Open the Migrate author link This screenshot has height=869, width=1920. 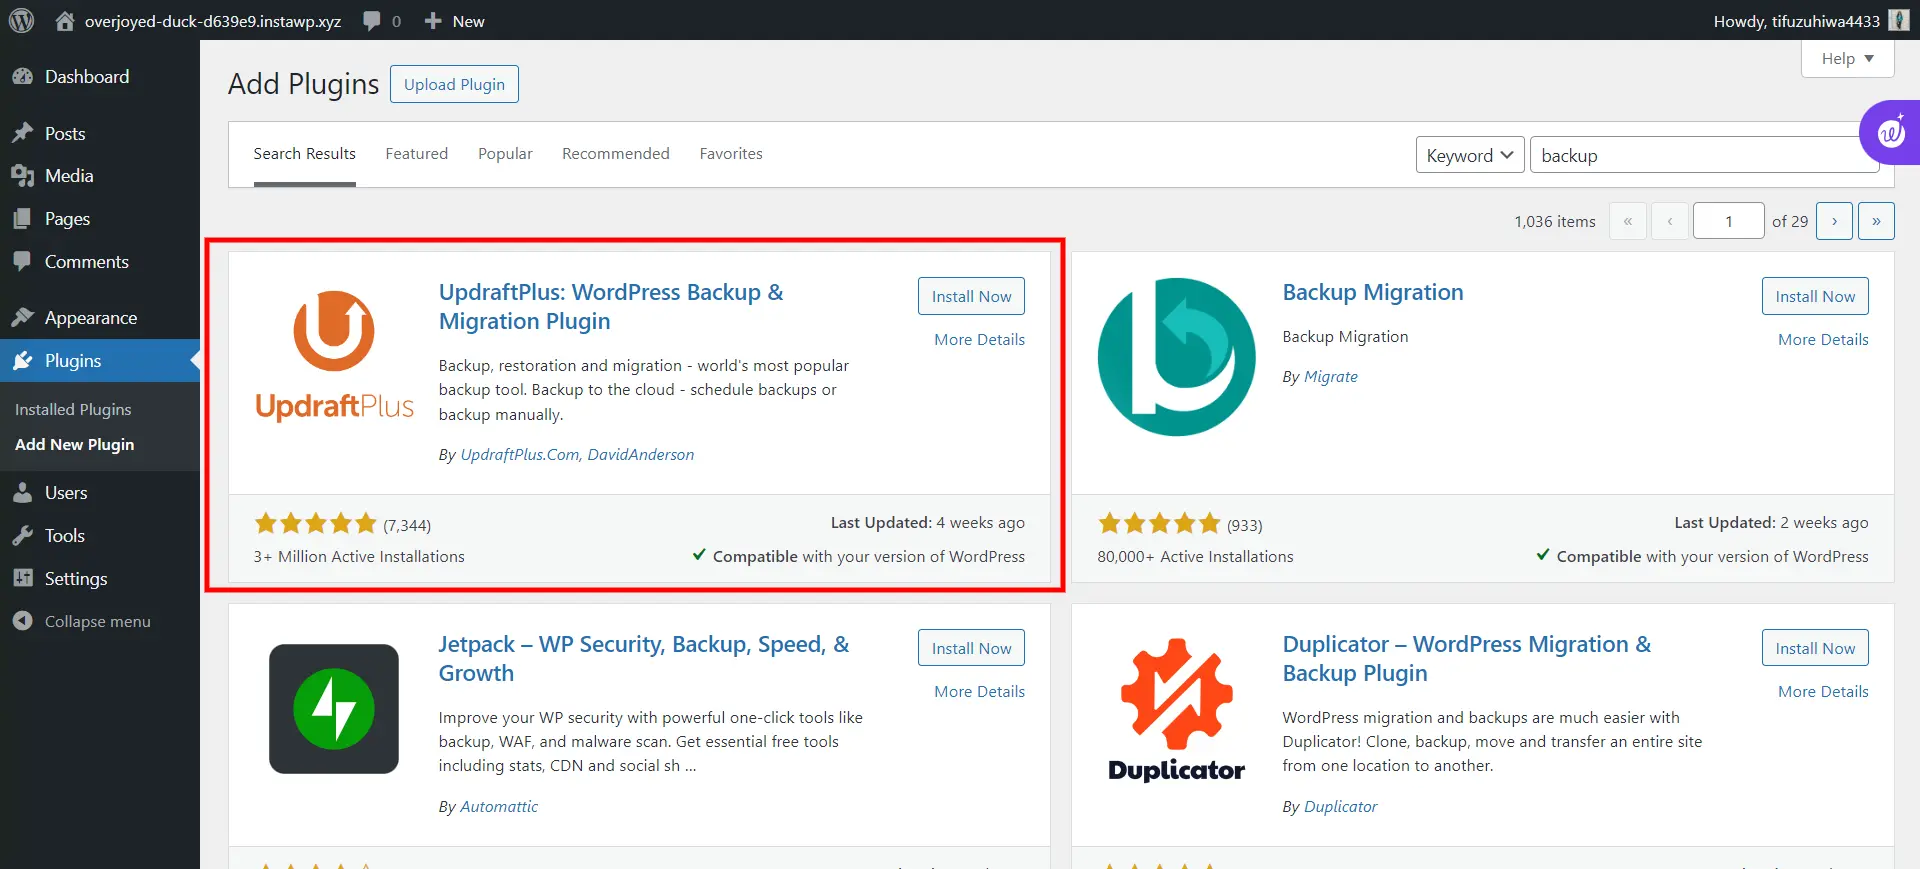1331,377
